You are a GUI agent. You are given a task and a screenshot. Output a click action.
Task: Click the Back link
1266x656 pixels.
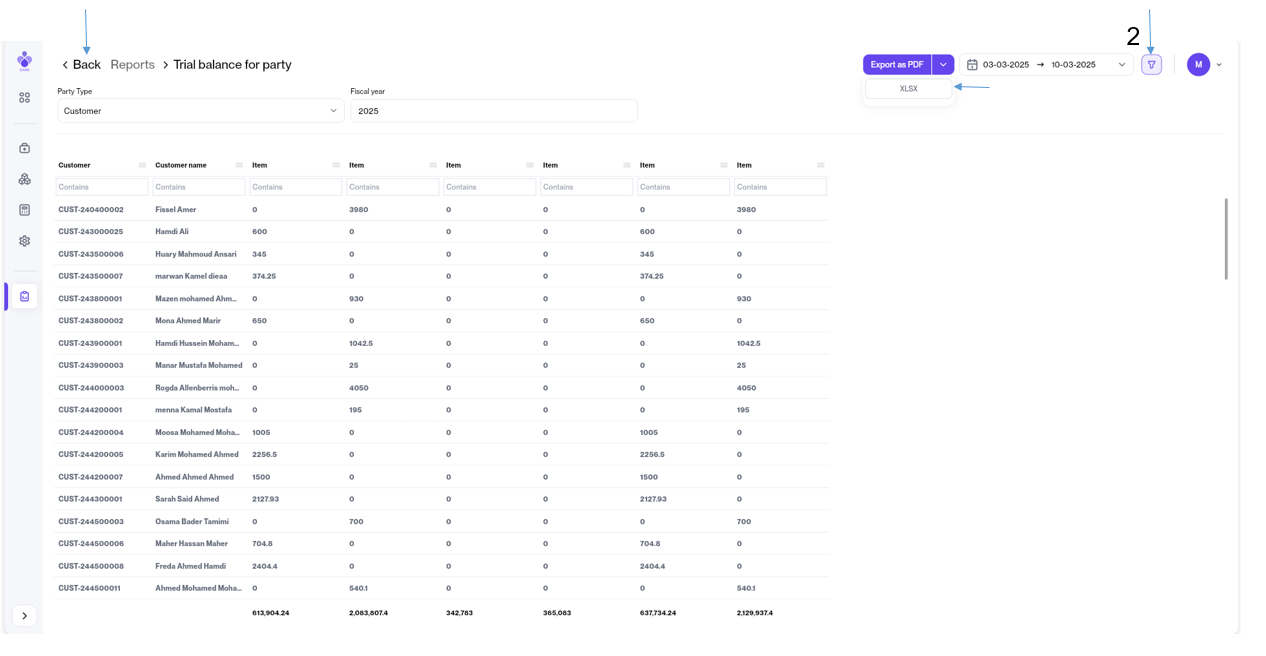[x=81, y=65]
